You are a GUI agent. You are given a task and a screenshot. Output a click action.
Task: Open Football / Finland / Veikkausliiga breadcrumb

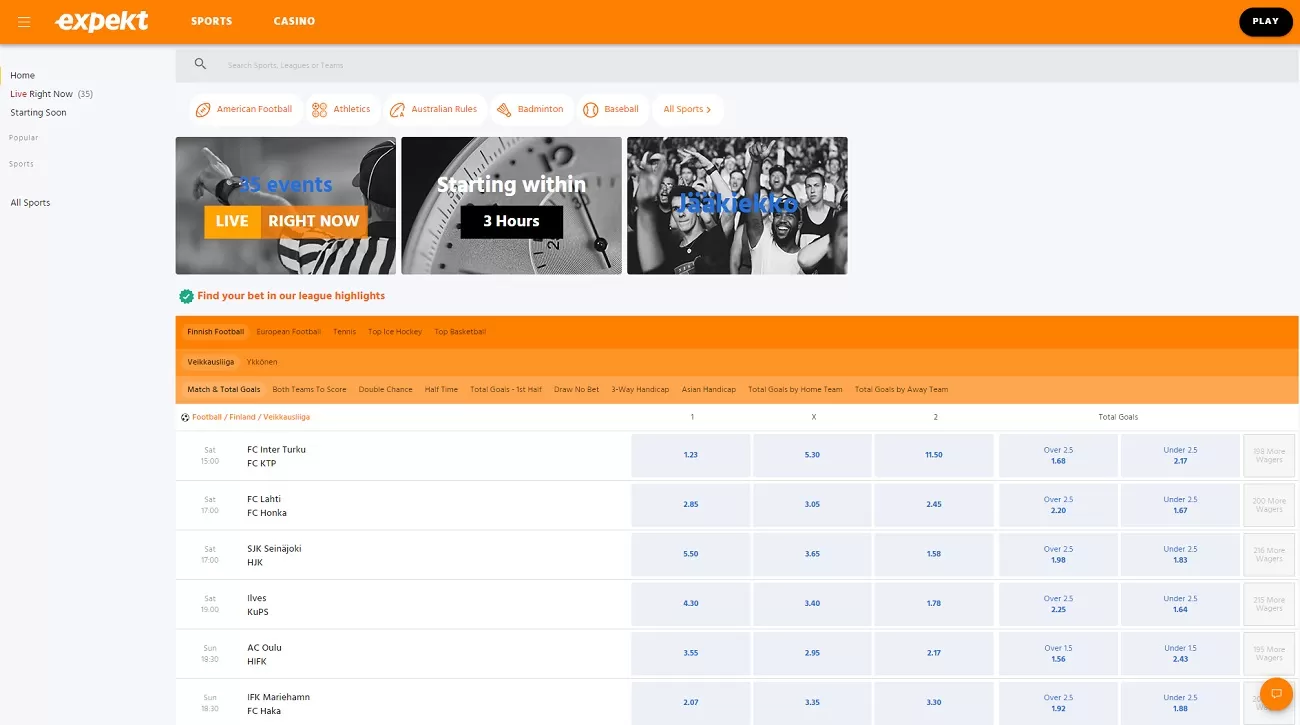251,417
